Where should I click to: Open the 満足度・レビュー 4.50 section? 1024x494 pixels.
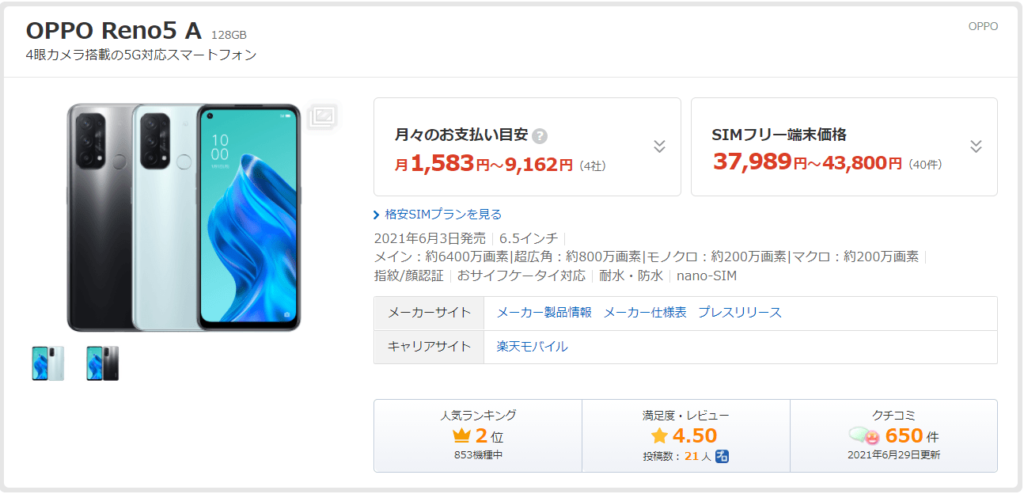tap(686, 436)
